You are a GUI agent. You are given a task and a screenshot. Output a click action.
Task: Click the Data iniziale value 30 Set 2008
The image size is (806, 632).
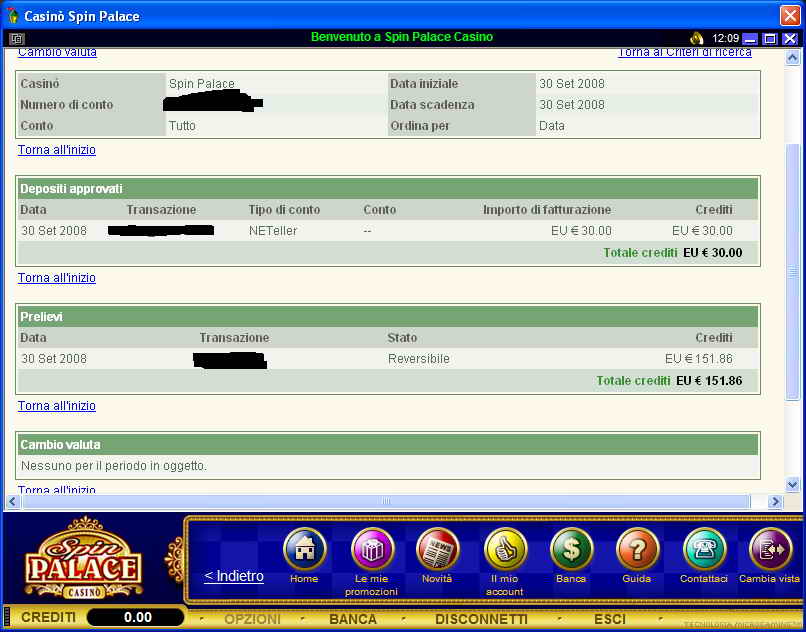pos(572,83)
